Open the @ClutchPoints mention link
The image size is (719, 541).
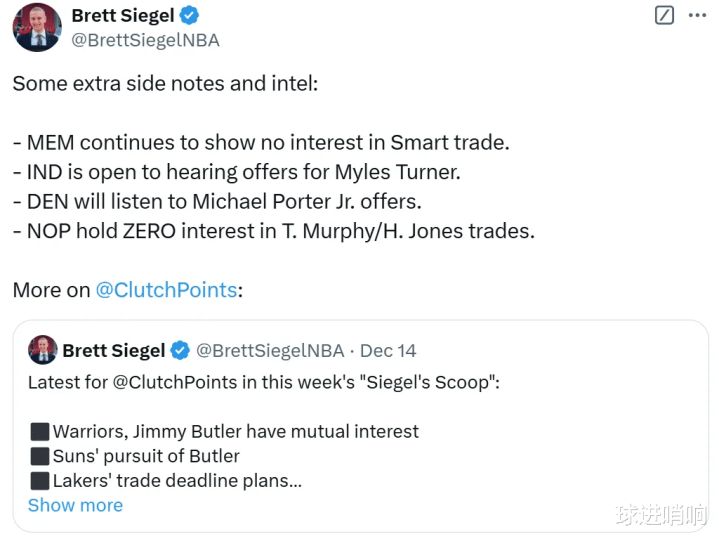(x=166, y=290)
